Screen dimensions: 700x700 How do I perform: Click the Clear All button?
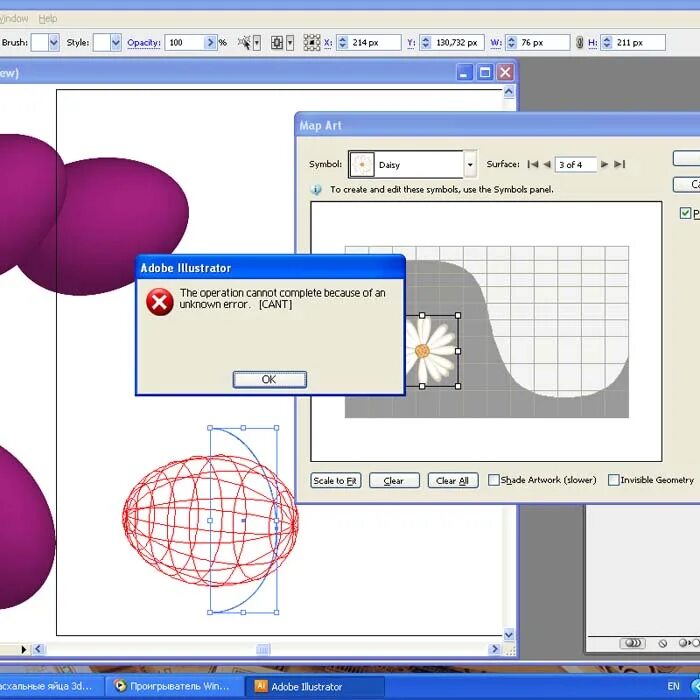(453, 480)
